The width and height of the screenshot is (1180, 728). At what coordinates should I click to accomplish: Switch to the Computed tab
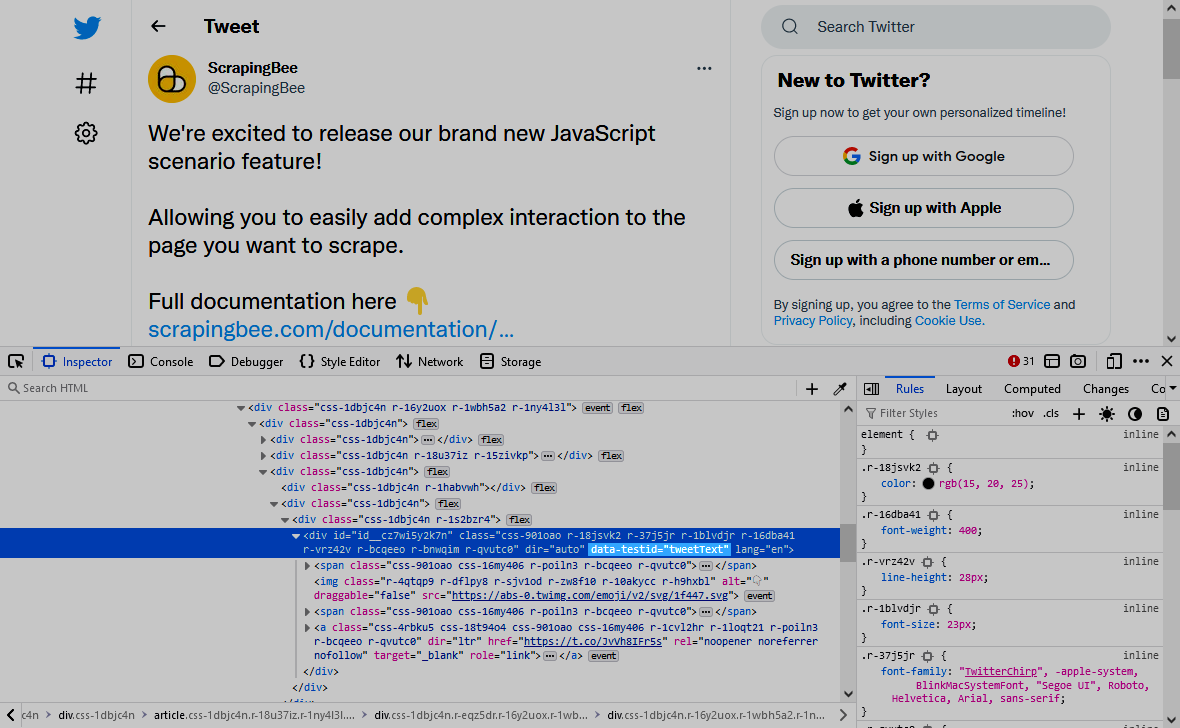1032,389
